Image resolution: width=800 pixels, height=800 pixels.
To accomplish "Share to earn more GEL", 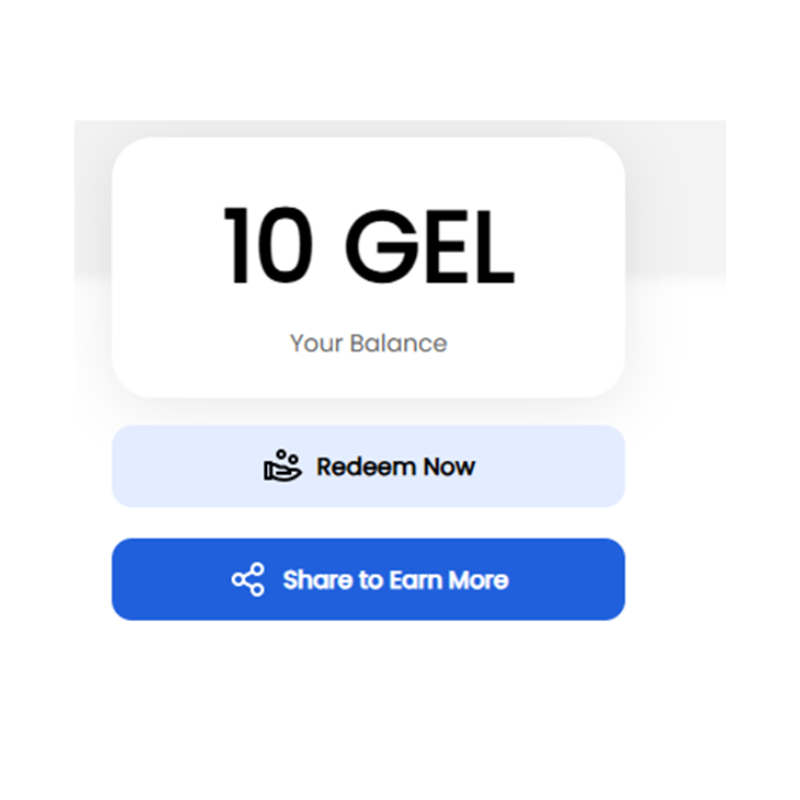I will pyautogui.click(x=368, y=580).
